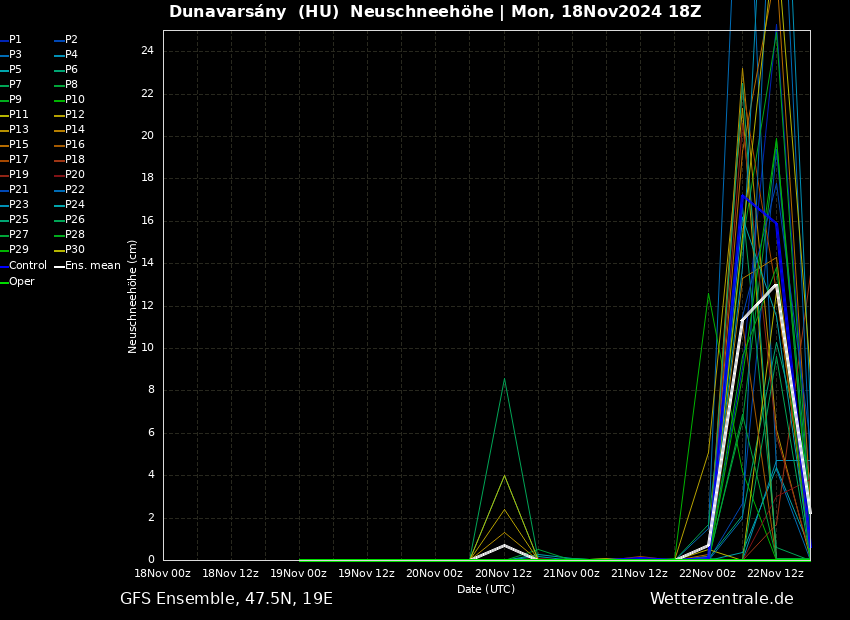Click the 18Nov 00z x-axis tick label
850x620 pixels.
pyautogui.click(x=162, y=574)
